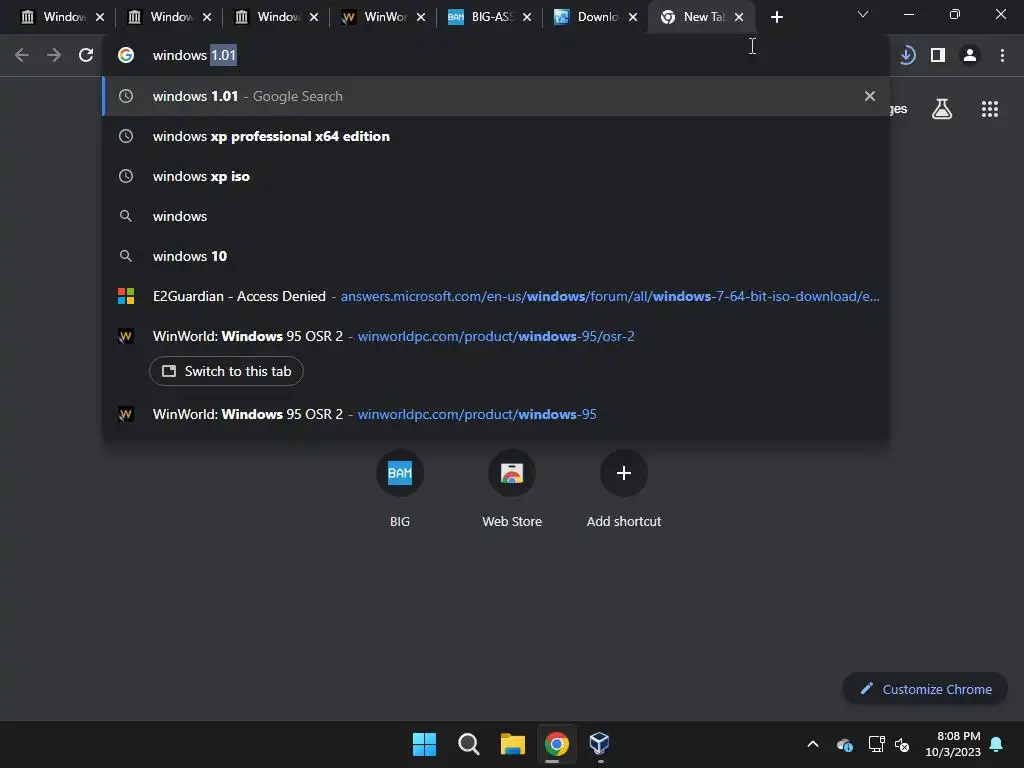Open winworldpc.com/product/windows-95 suggestion

pos(496,414)
